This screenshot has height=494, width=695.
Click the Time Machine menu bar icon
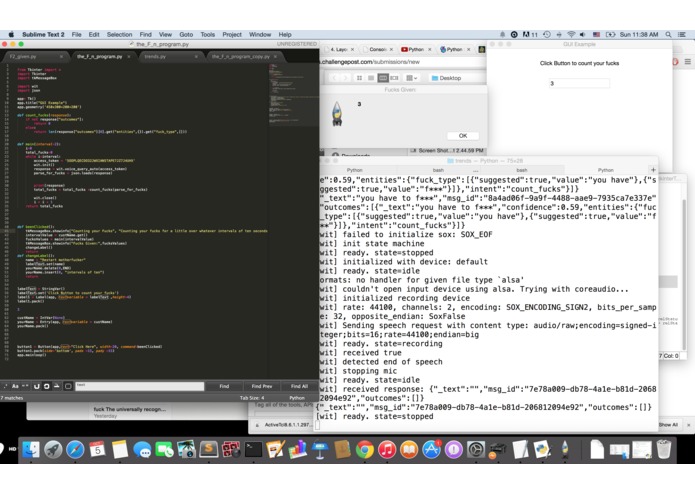click(x=547, y=35)
